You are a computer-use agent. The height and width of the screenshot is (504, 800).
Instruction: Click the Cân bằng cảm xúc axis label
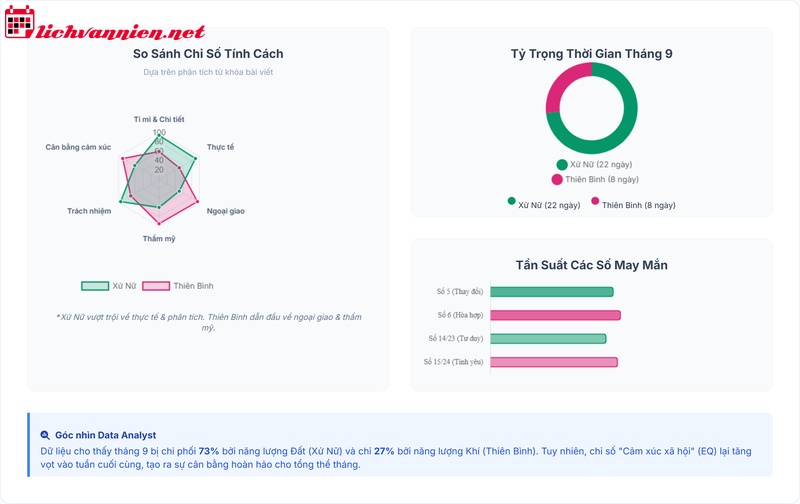[78, 147]
